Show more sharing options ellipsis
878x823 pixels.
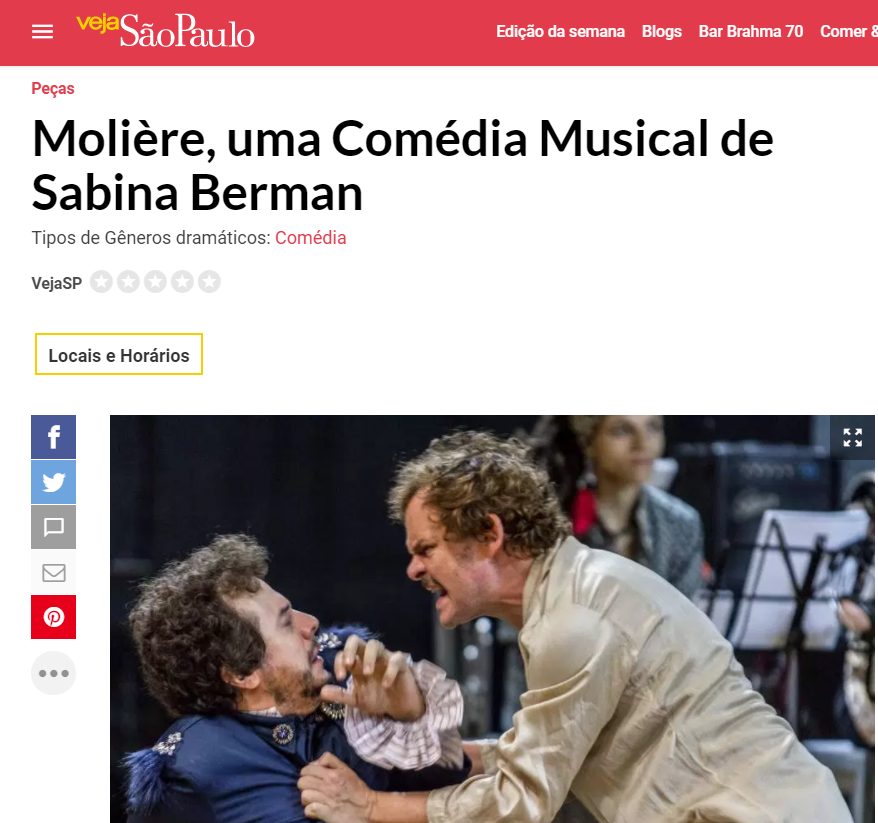pyautogui.click(x=53, y=673)
